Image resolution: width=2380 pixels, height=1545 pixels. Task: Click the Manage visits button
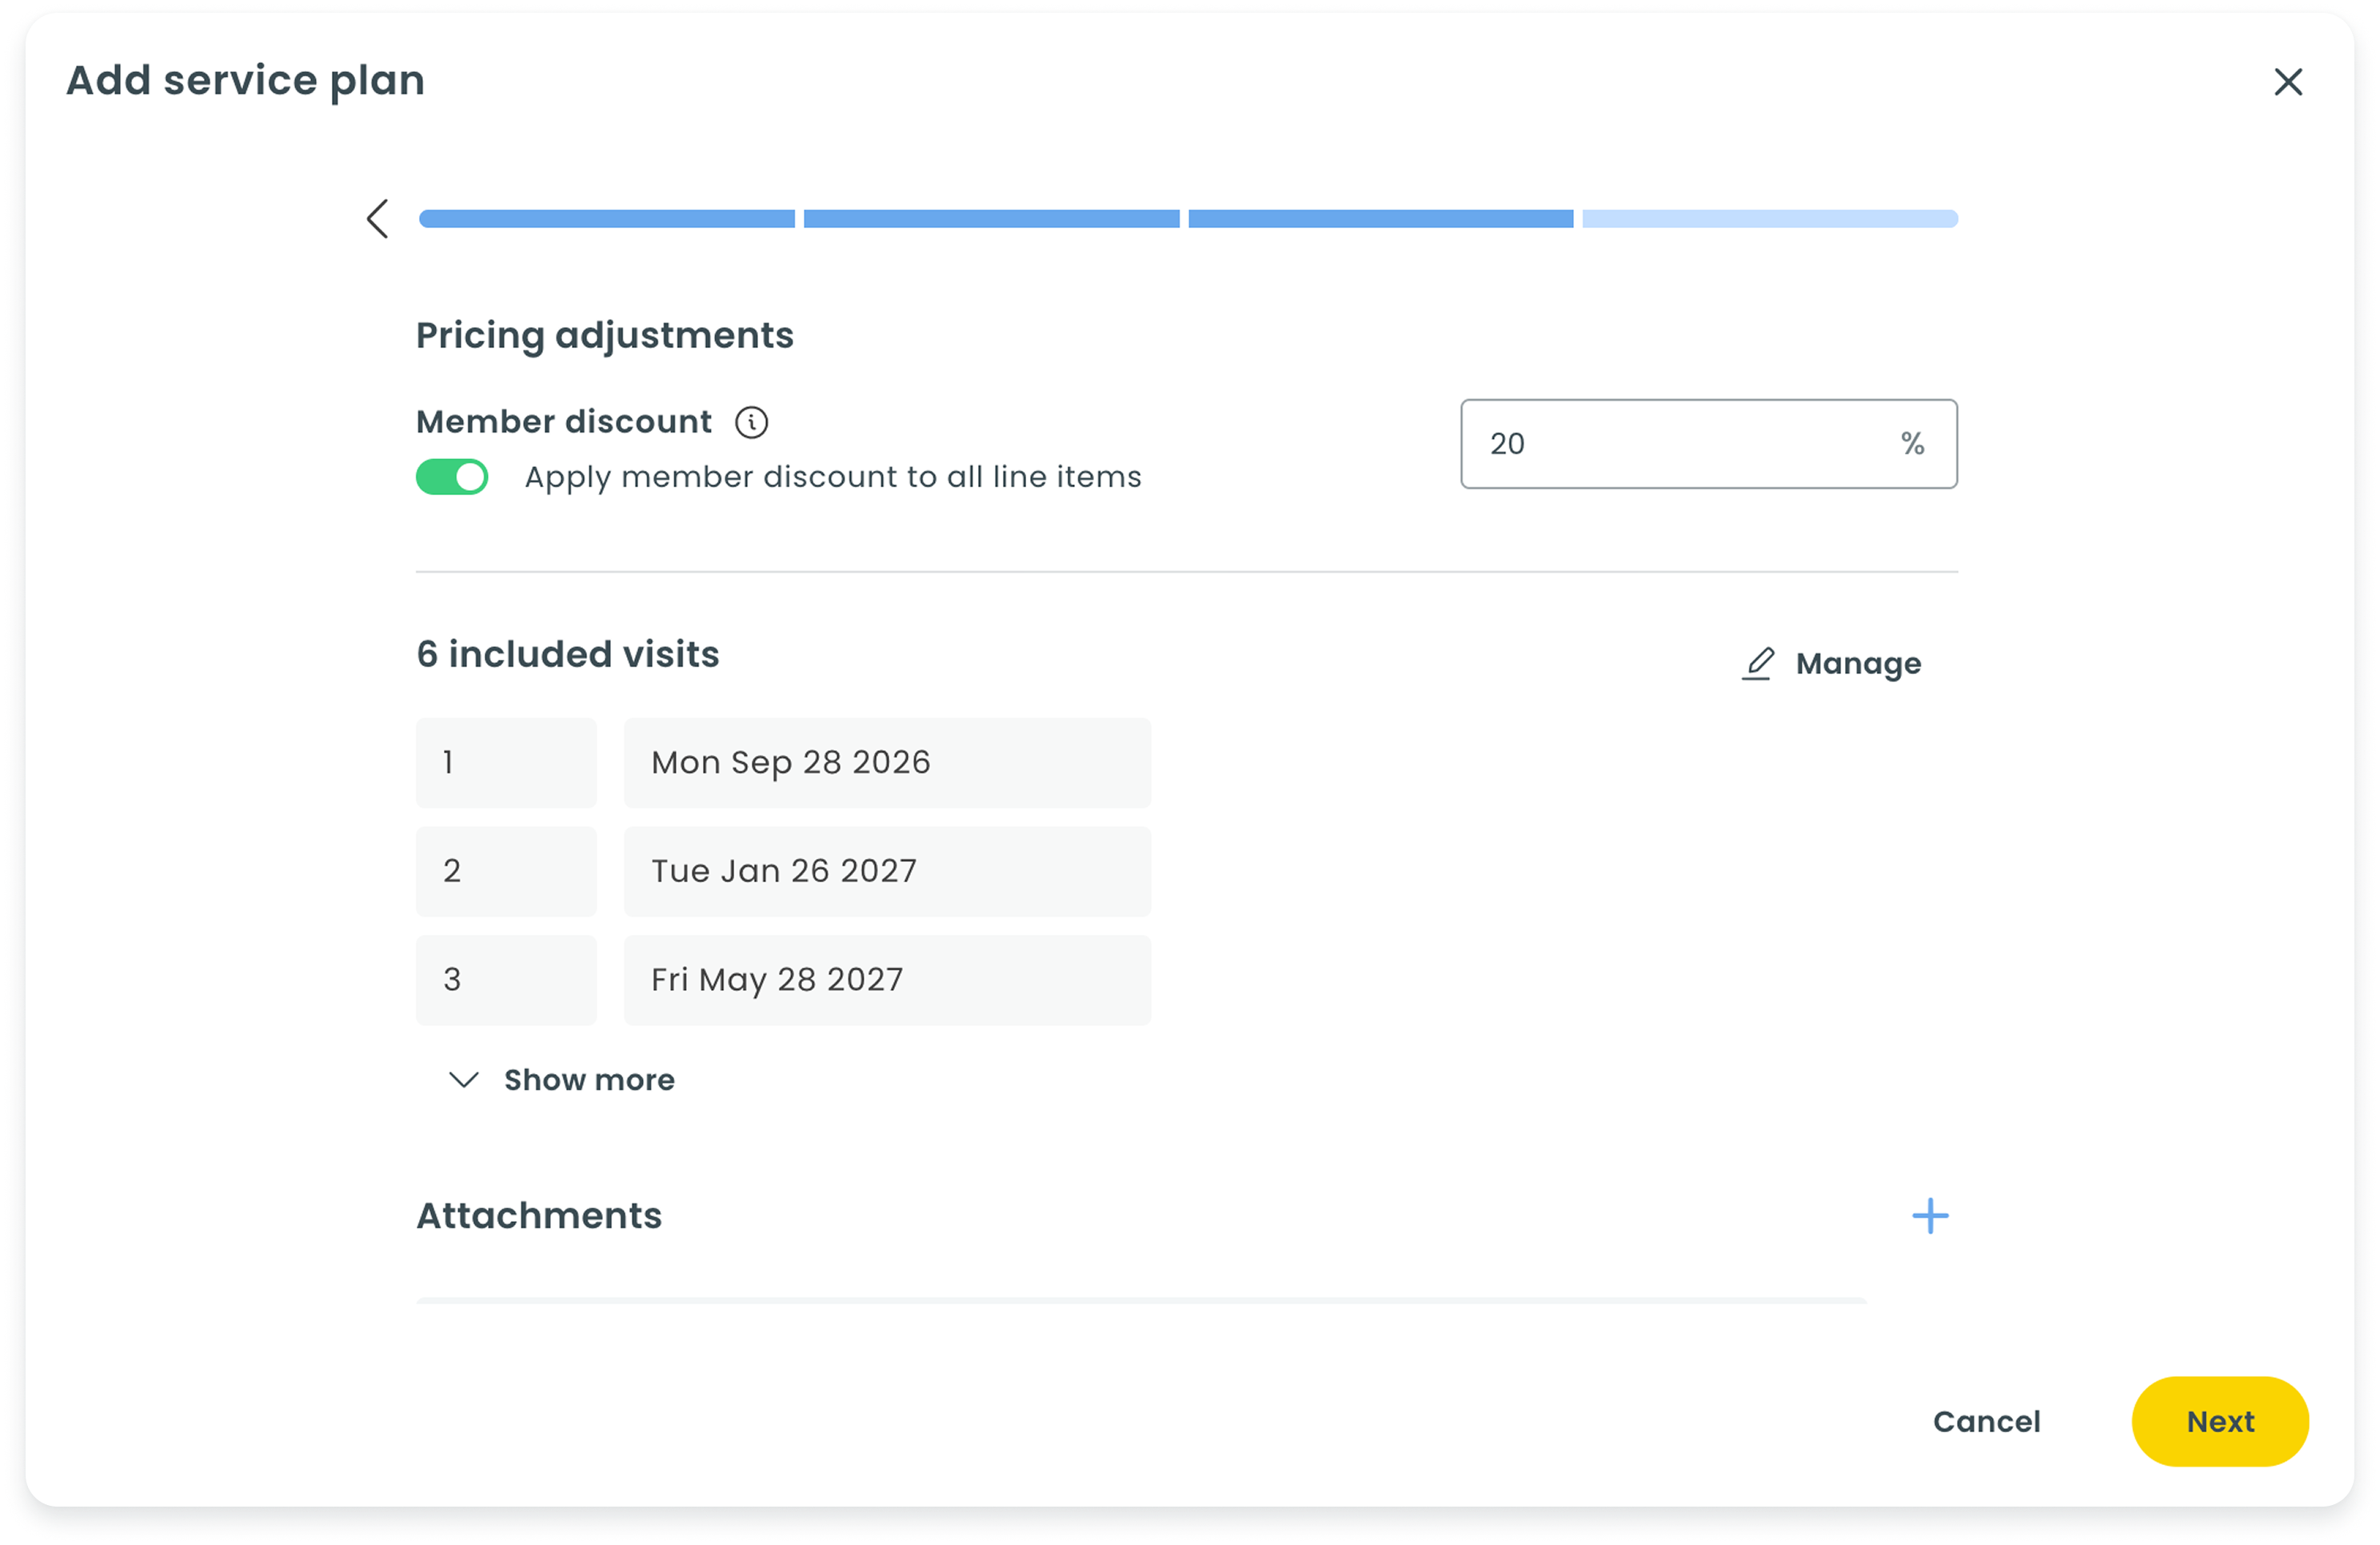1831,663
